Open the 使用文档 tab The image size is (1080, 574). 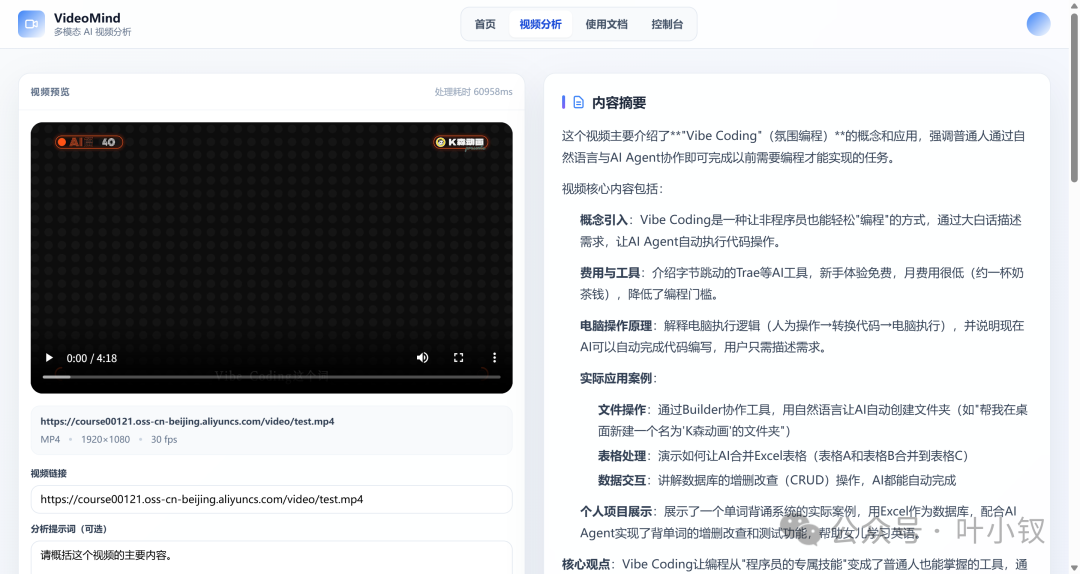pos(606,24)
